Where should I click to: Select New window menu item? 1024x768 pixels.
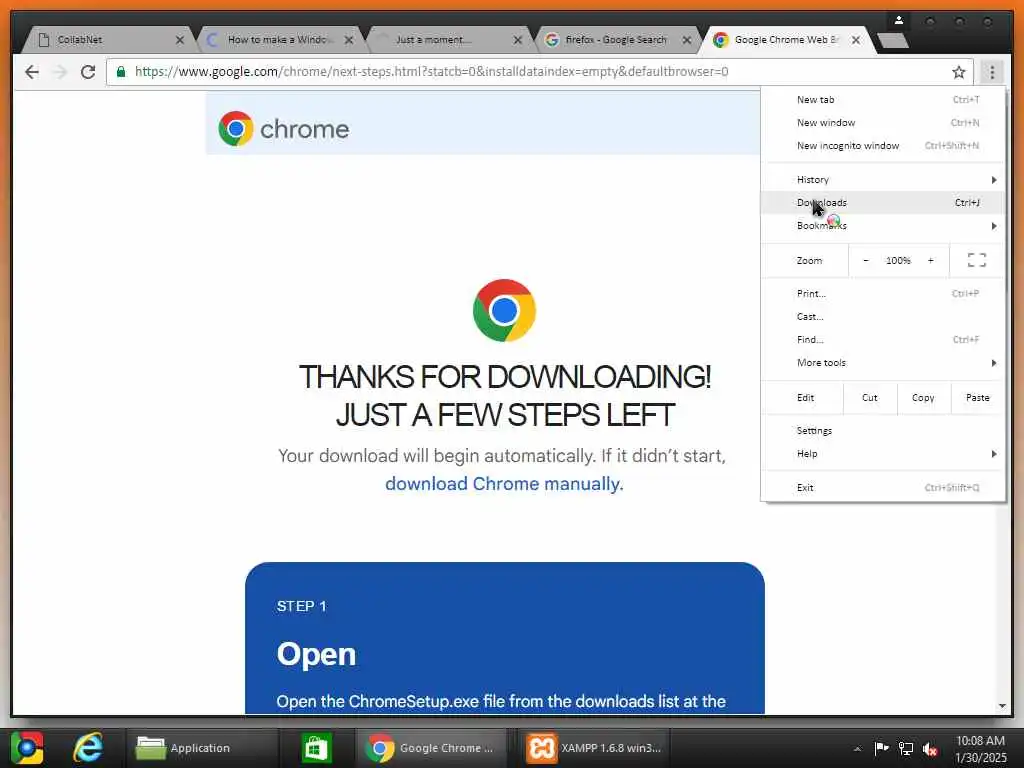pyautogui.click(x=883, y=122)
